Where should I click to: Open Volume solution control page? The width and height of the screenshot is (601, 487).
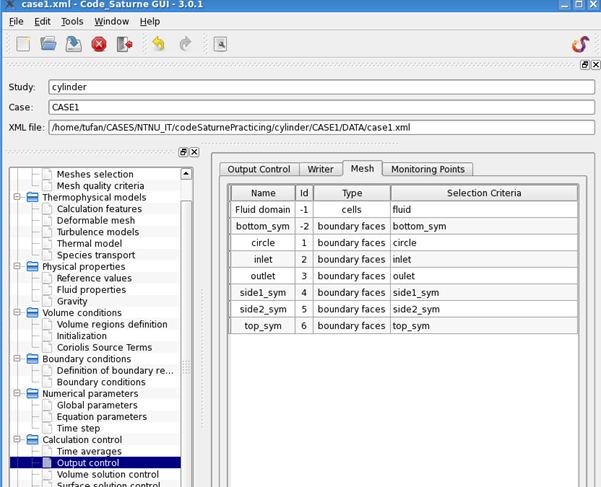(108, 474)
